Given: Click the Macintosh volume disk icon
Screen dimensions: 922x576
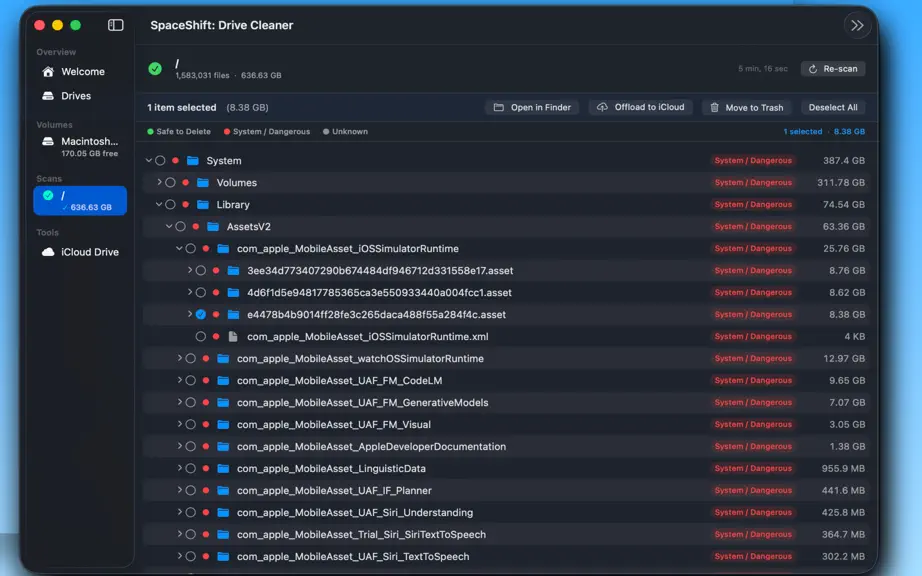Looking at the screenshot, I should [48, 142].
